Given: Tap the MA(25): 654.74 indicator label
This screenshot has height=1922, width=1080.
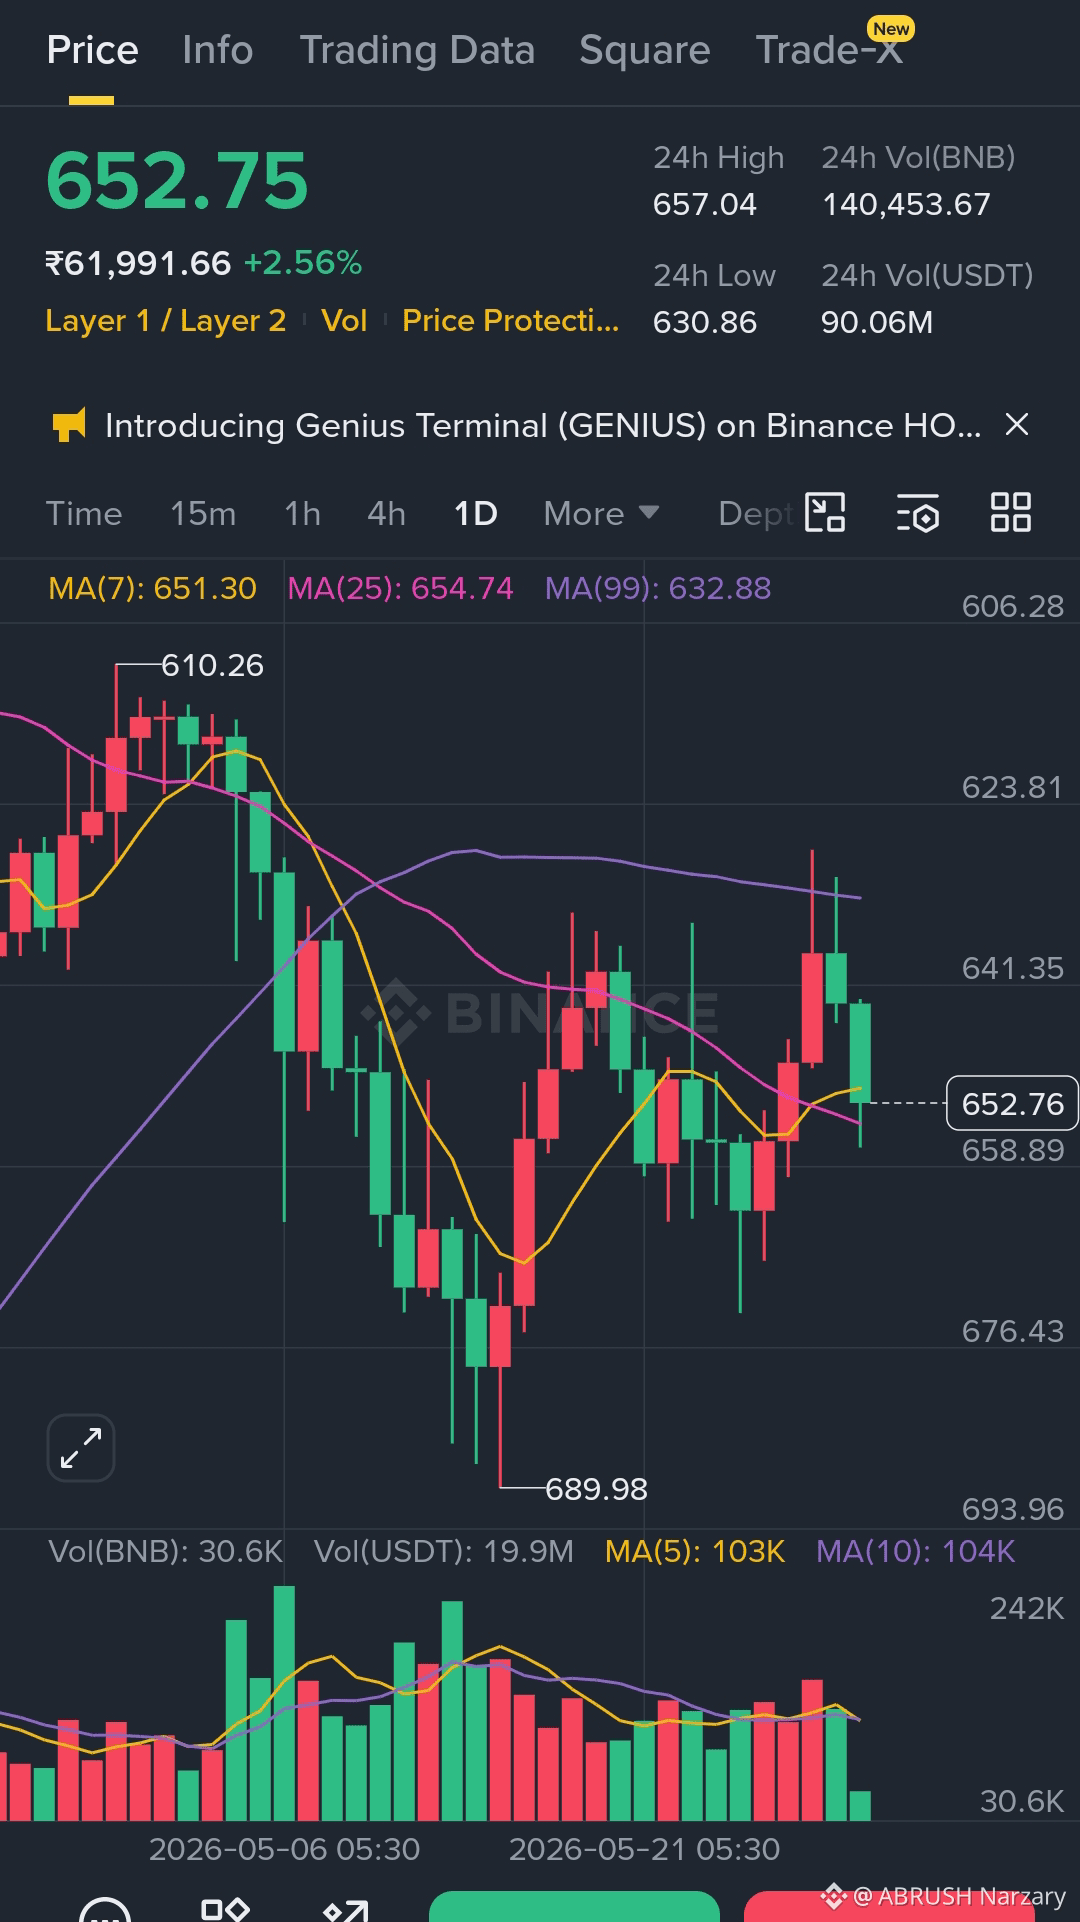Looking at the screenshot, I should (400, 588).
